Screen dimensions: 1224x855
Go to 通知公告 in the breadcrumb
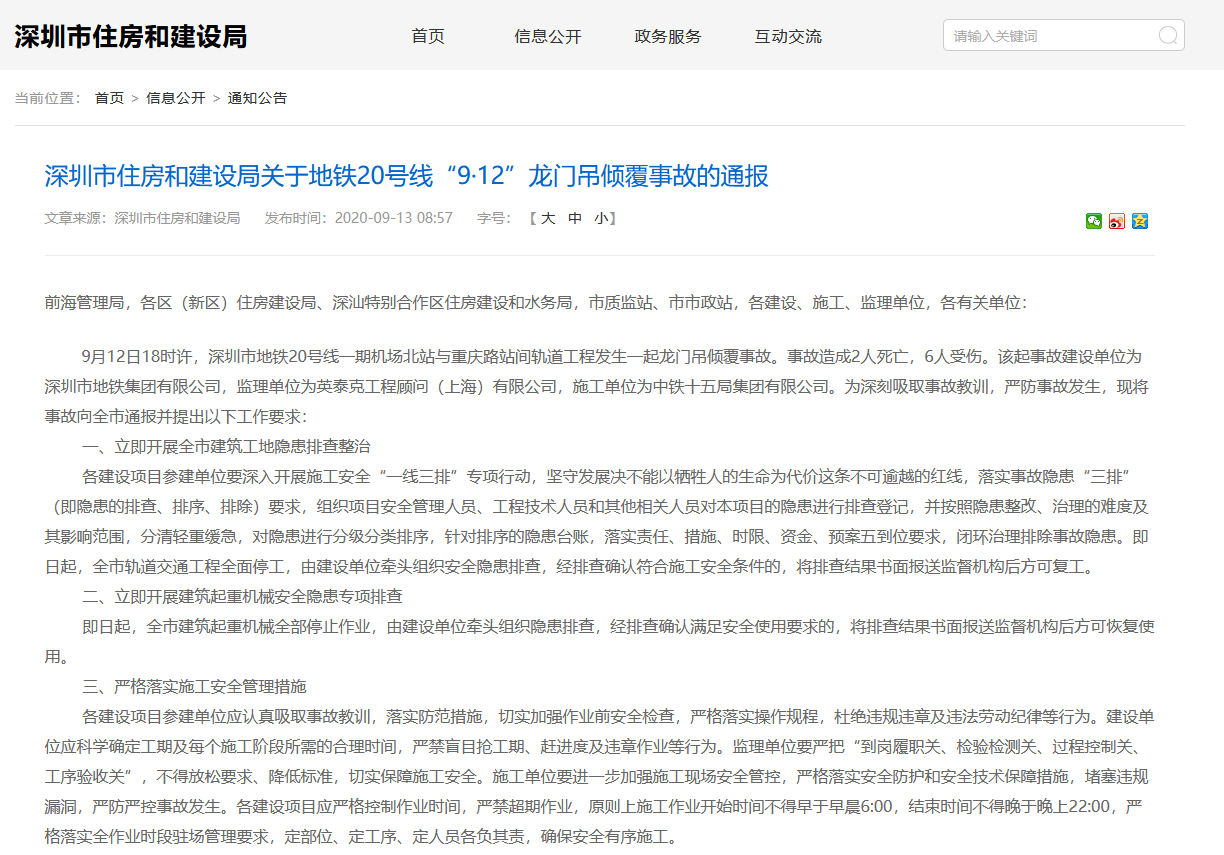257,98
